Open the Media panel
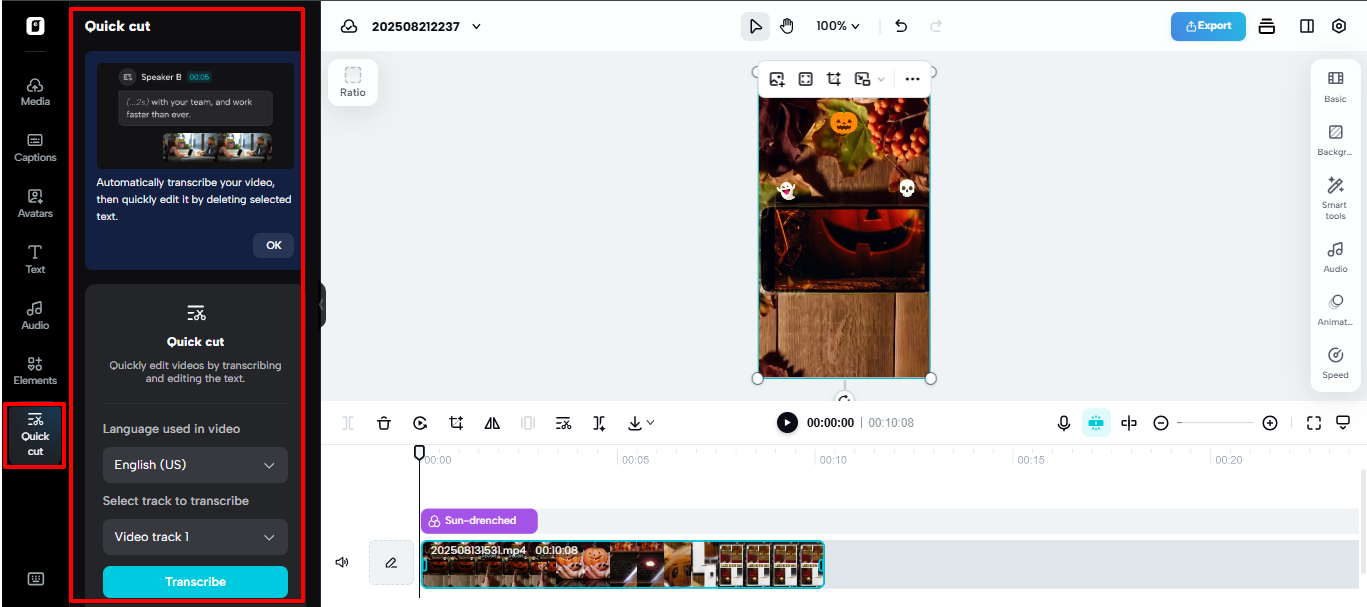This screenshot has width=1367, height=607. [x=35, y=91]
